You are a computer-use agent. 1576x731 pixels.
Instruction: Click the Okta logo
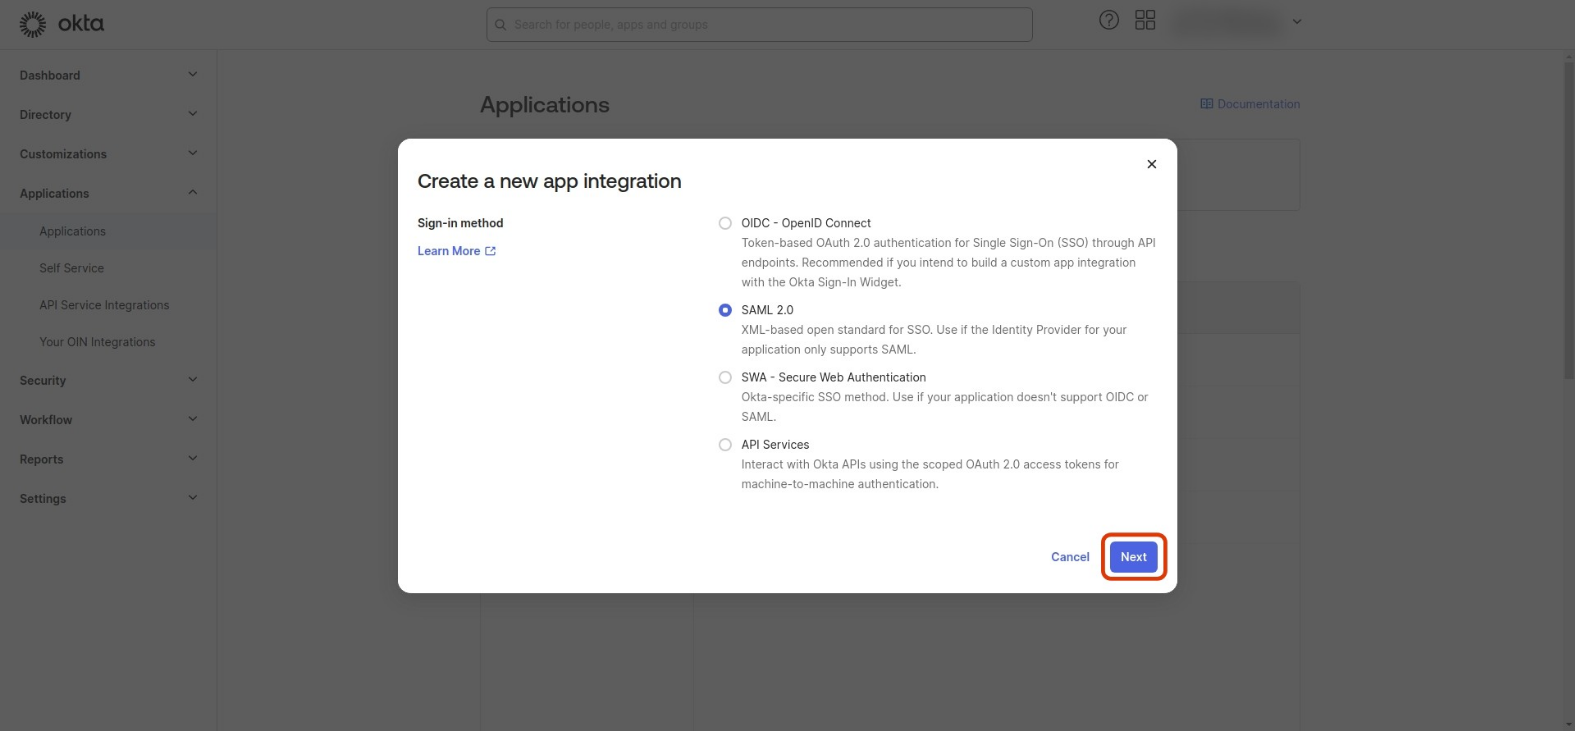[62, 23]
